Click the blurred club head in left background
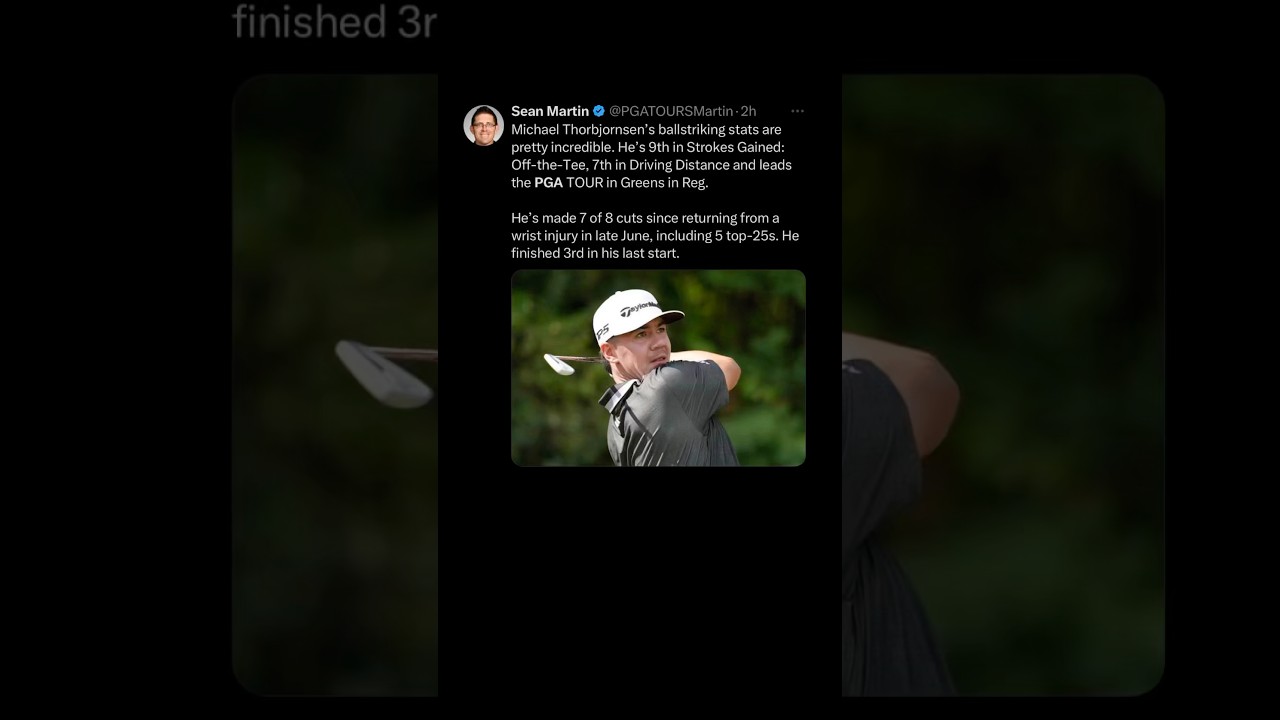This screenshot has height=720, width=1280. tap(382, 374)
